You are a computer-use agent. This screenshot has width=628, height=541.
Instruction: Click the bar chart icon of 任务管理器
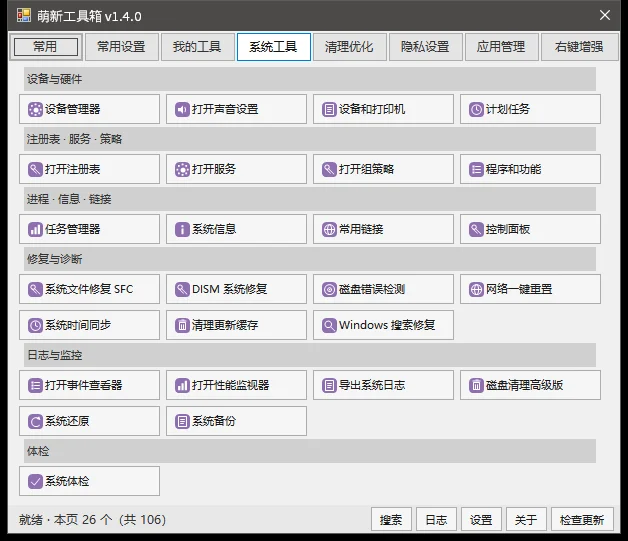[x=35, y=229]
